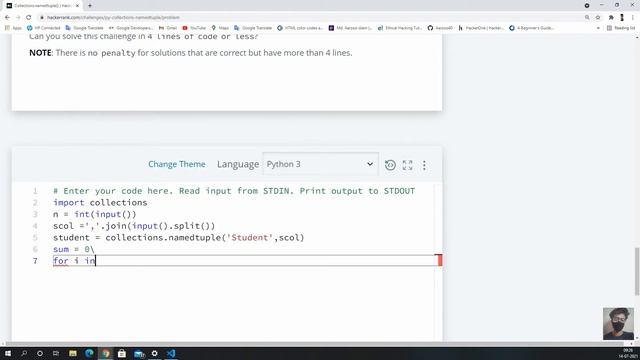The width and height of the screenshot is (640, 360).
Task: Open the zoom magnifier icon in address bar
Action: tap(587, 18)
